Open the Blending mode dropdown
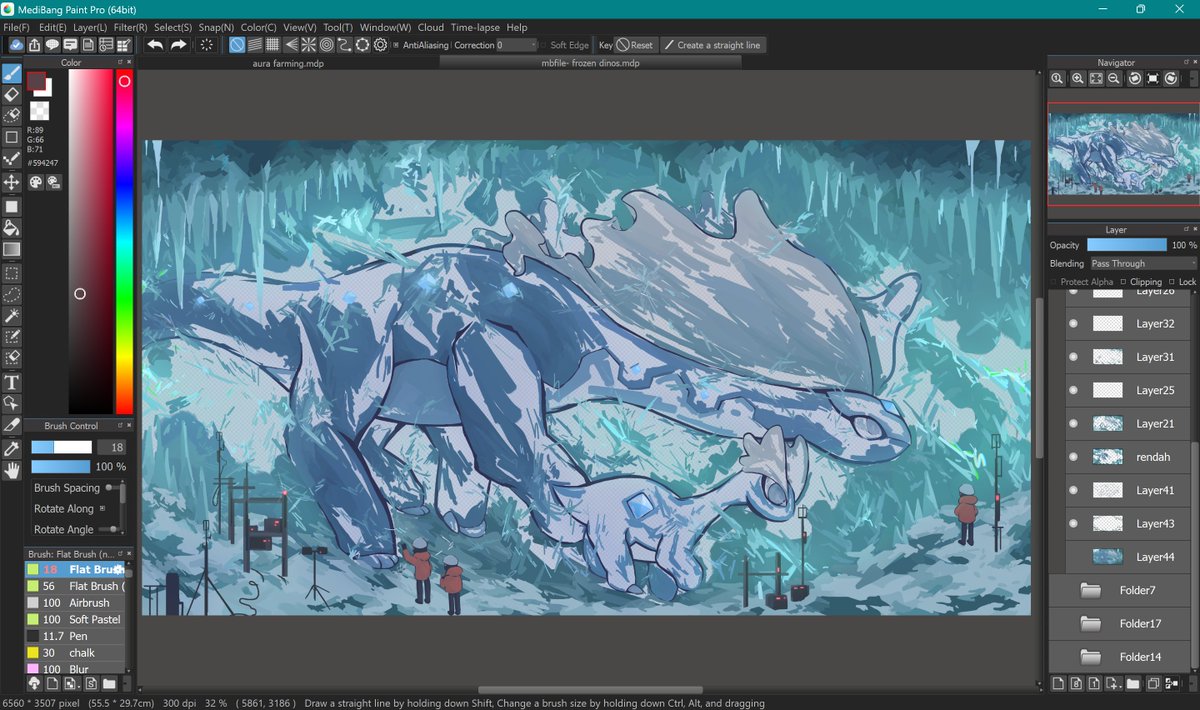The width and height of the screenshot is (1200, 710). coord(1143,264)
